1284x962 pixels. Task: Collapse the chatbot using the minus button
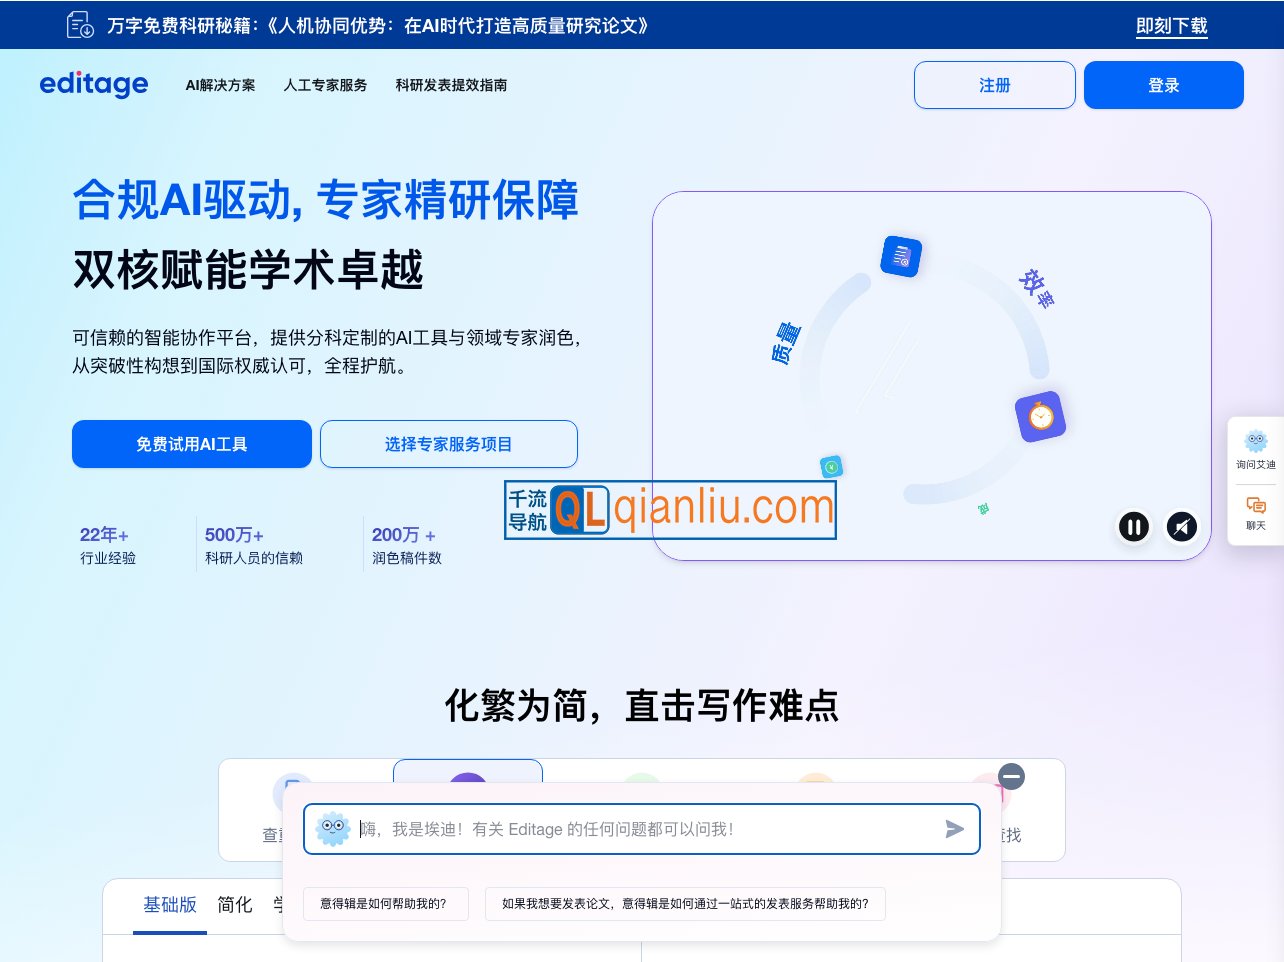tap(1011, 777)
